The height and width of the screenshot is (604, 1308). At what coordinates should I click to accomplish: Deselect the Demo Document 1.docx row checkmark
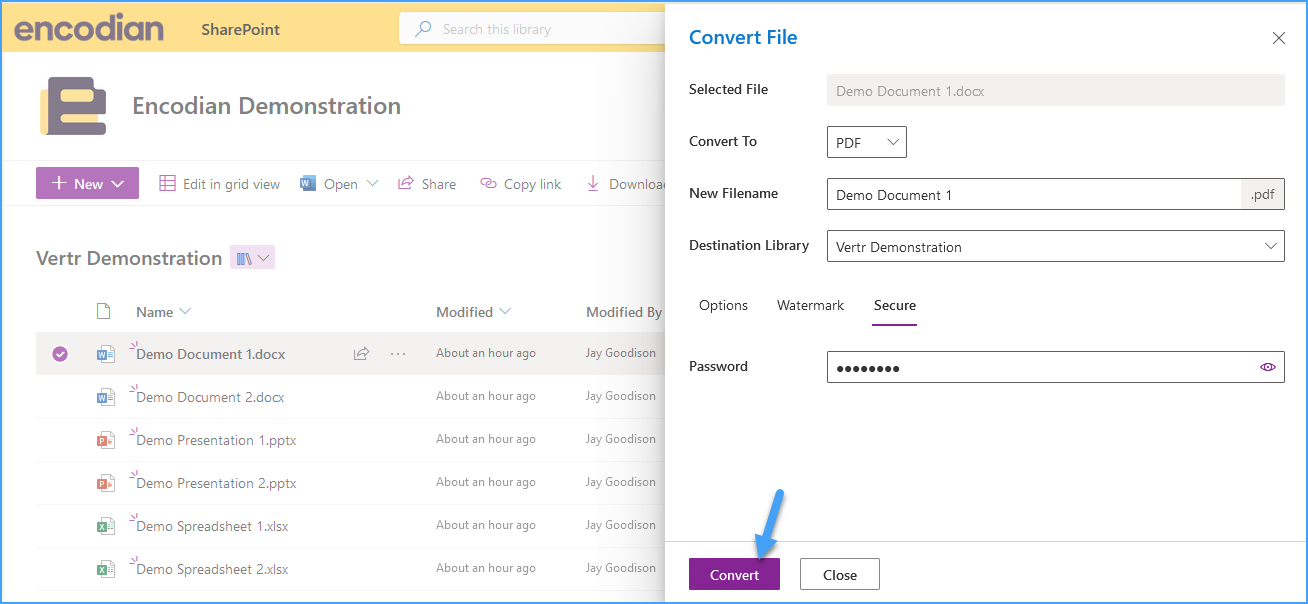pyautogui.click(x=60, y=353)
